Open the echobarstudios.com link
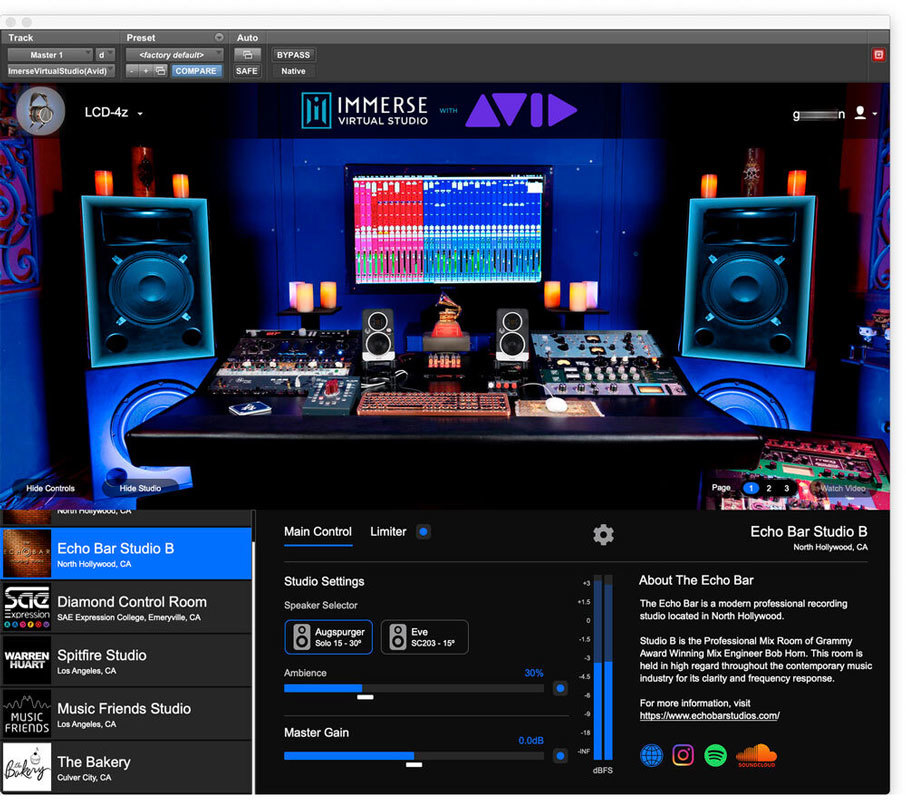The width and height of the screenshot is (906, 800). point(709,716)
